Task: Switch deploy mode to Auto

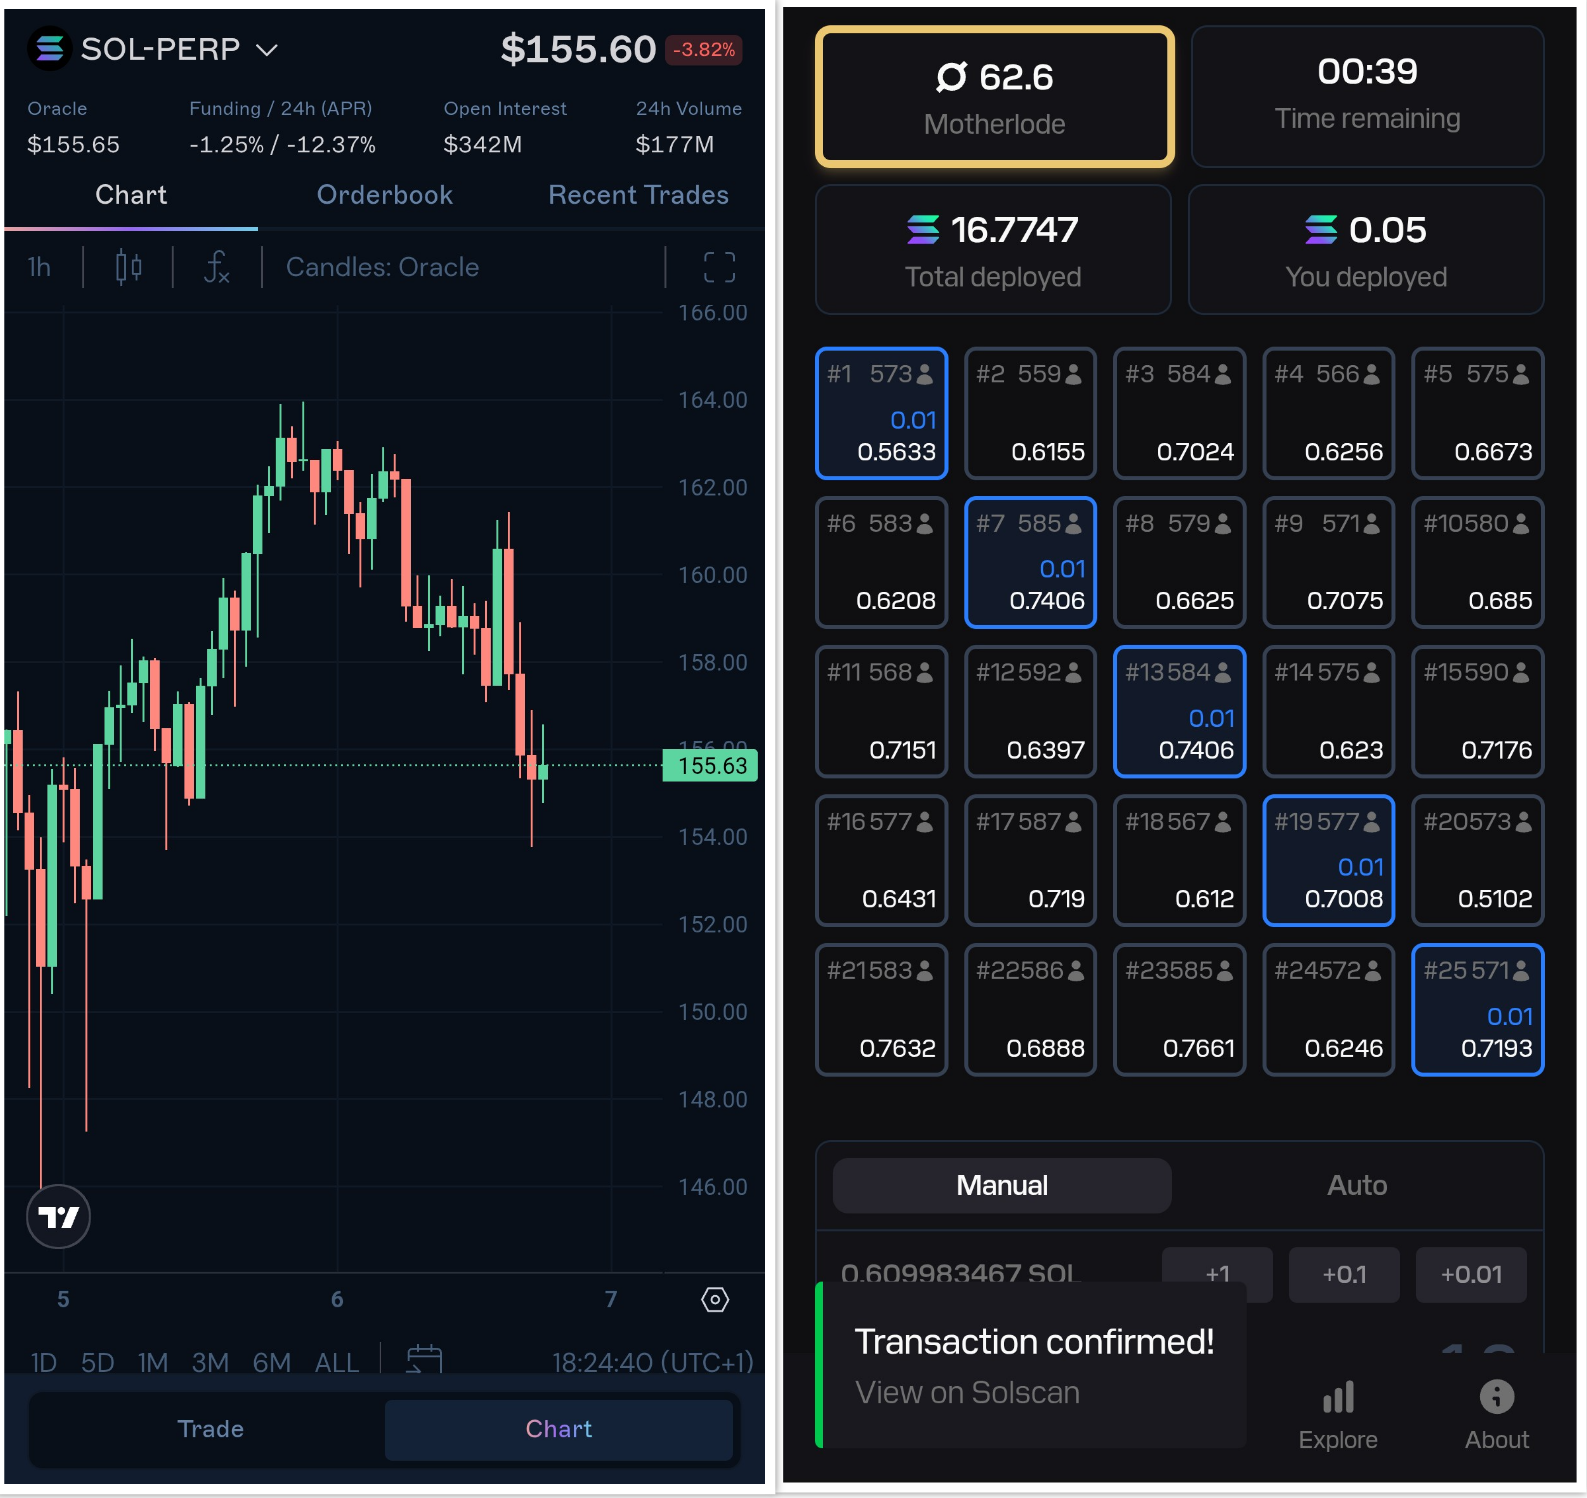Action: (x=1356, y=1185)
